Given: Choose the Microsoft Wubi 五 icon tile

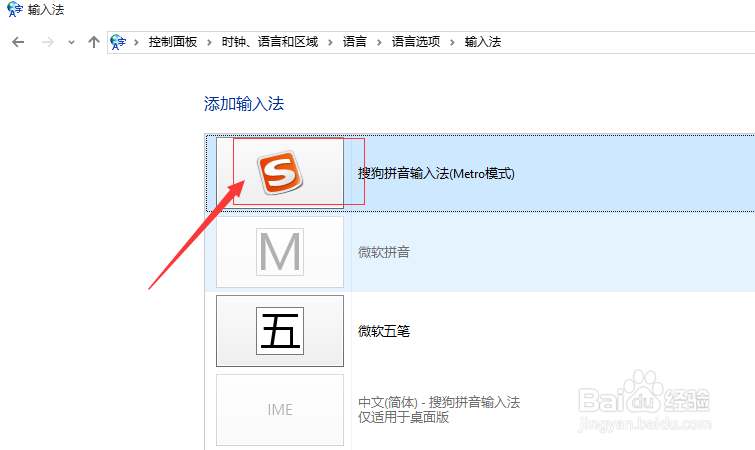Looking at the screenshot, I should pyautogui.click(x=280, y=331).
